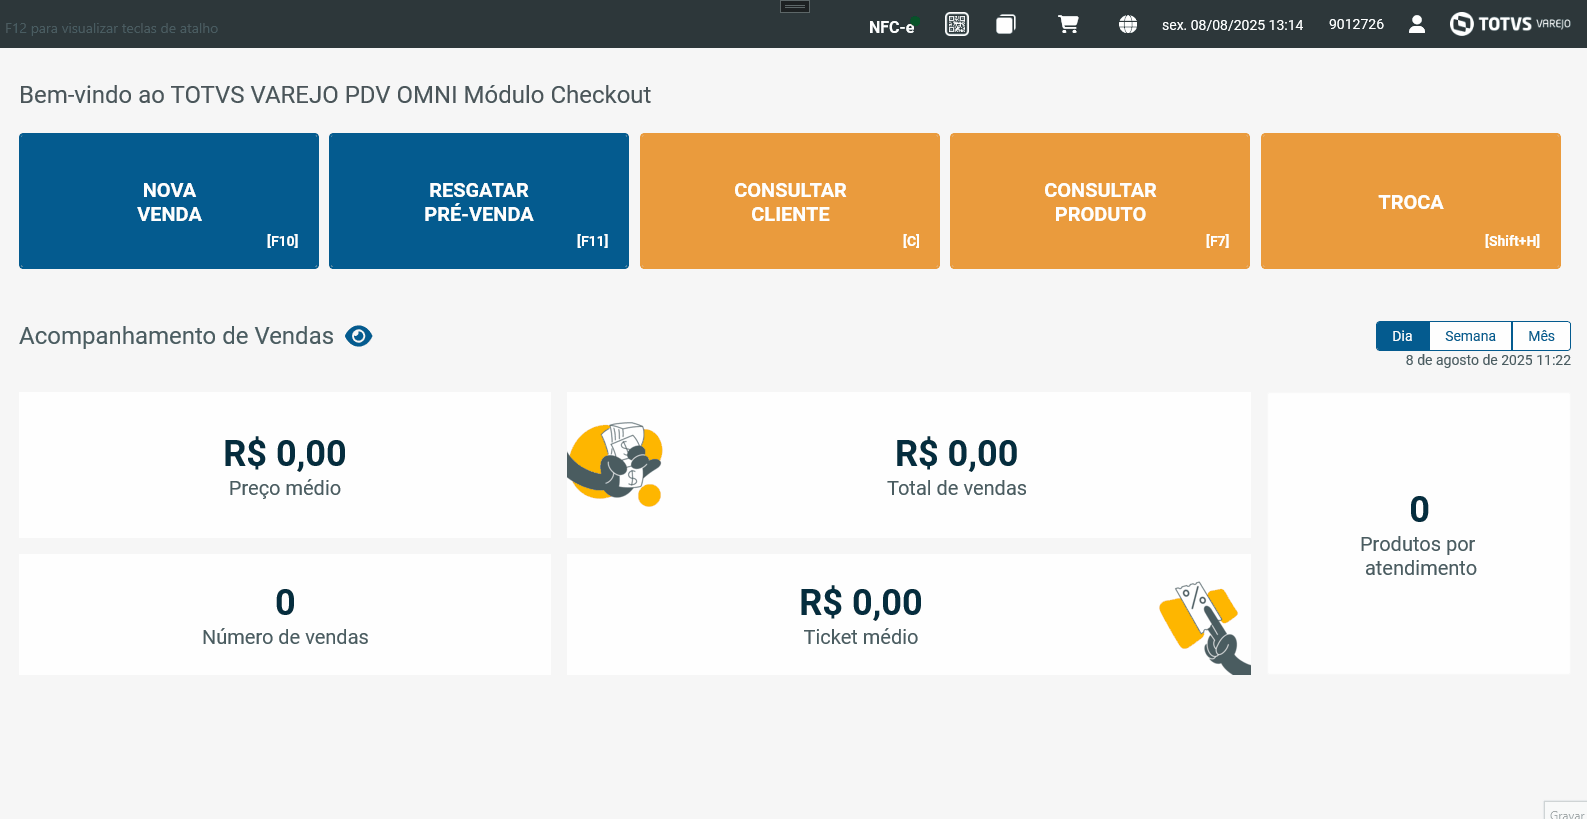Toggle sales visibility eye icon
The width and height of the screenshot is (1587, 819).
[359, 336]
